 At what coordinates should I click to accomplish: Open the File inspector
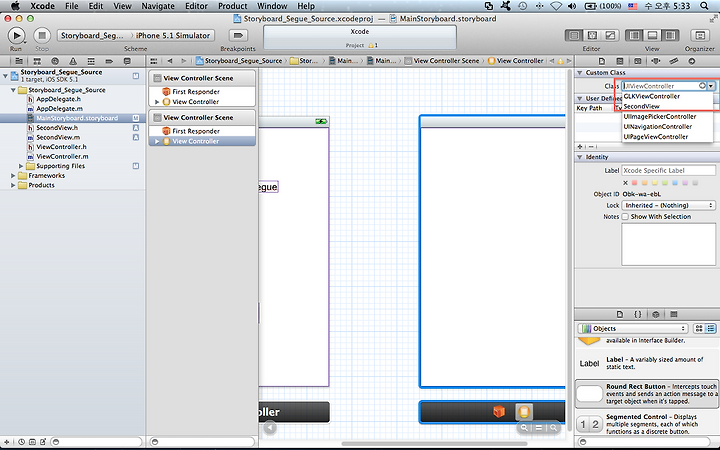tap(602, 61)
